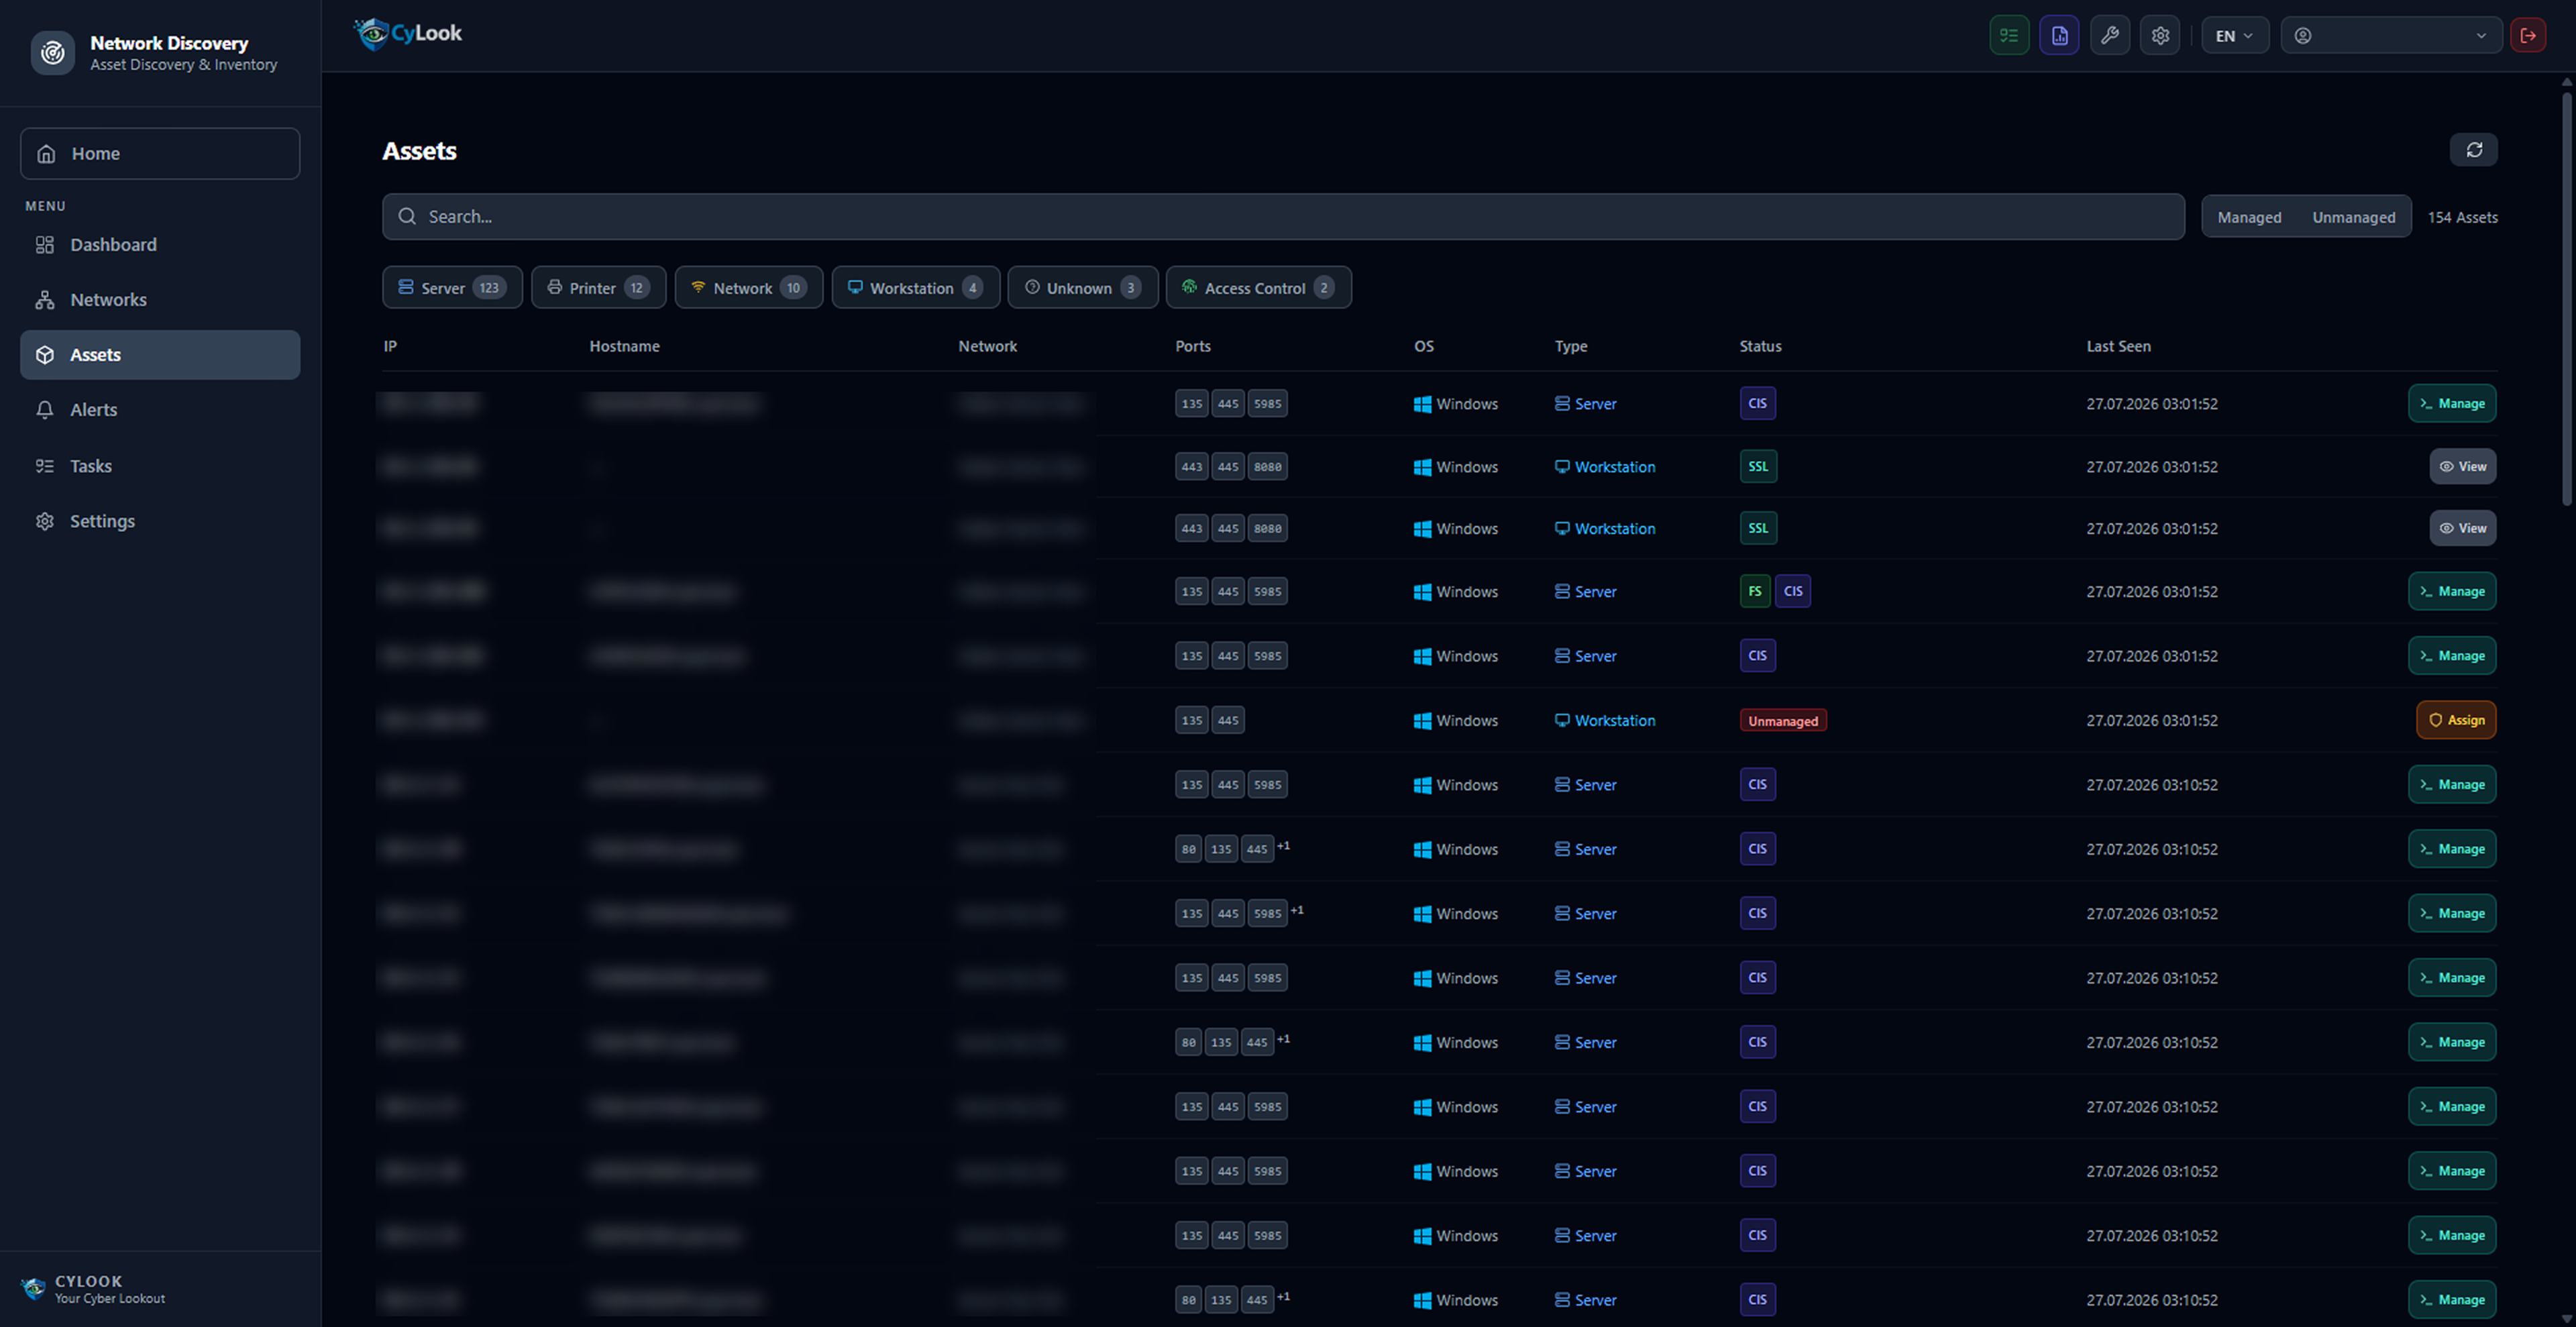Click View on first SSL Workstation row
Image resolution: width=2576 pixels, height=1327 pixels.
click(x=2463, y=466)
